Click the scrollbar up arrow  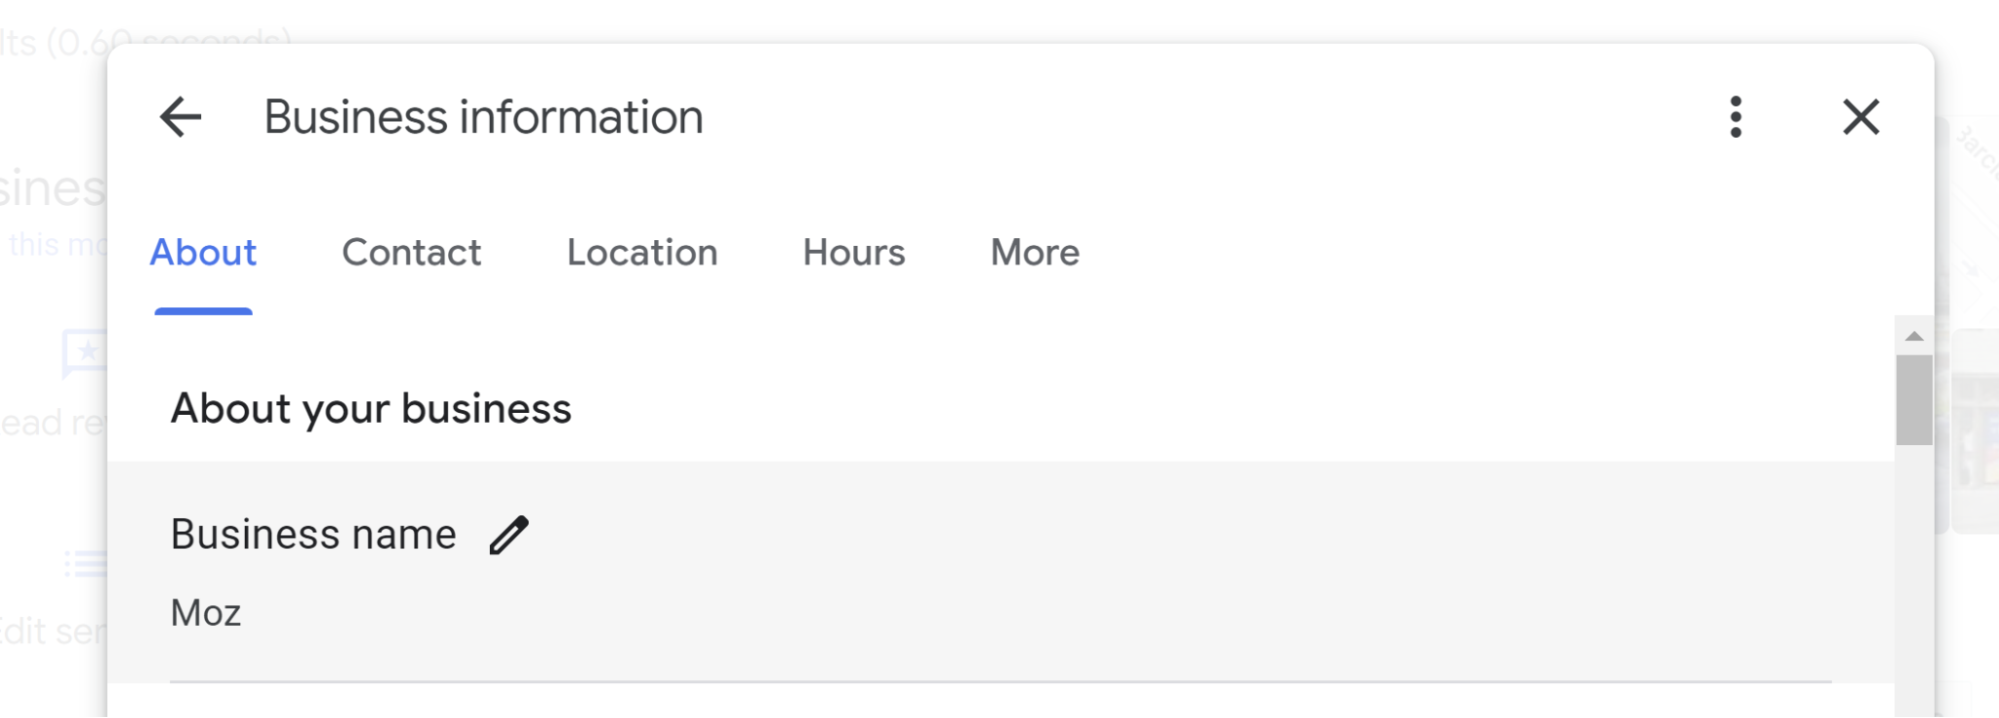pos(1914,336)
